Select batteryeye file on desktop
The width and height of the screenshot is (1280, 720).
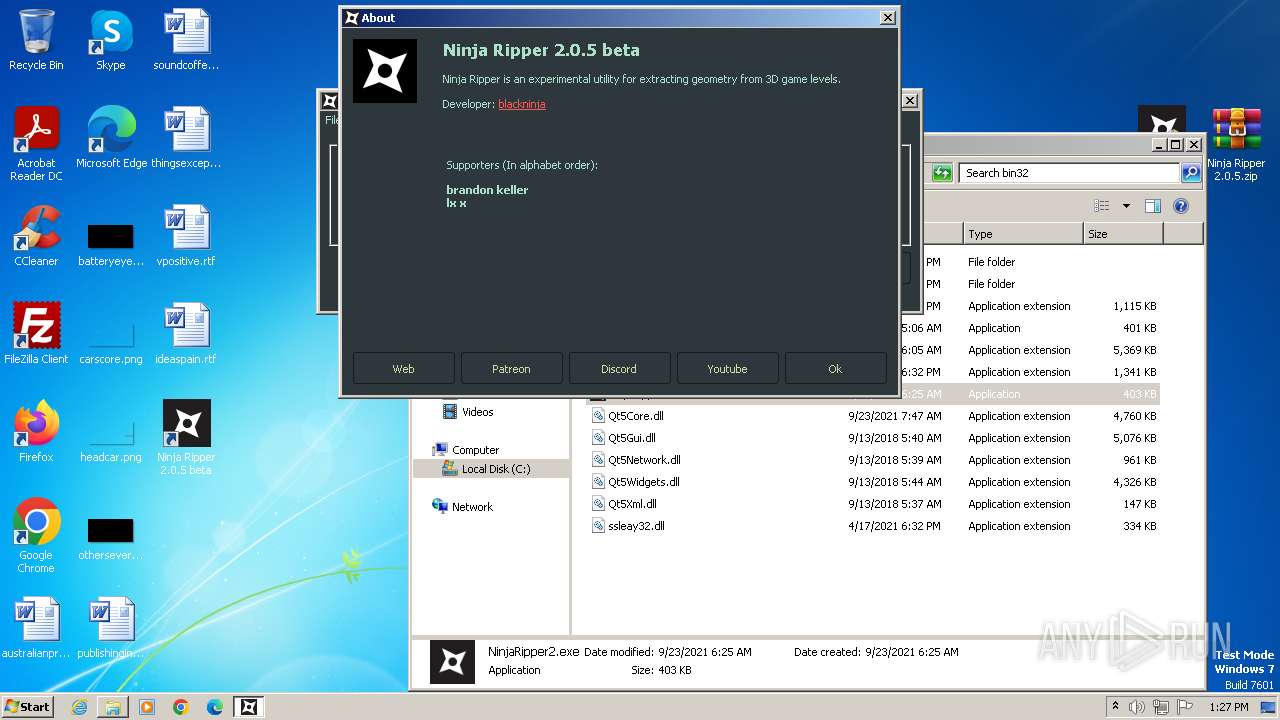[111, 244]
